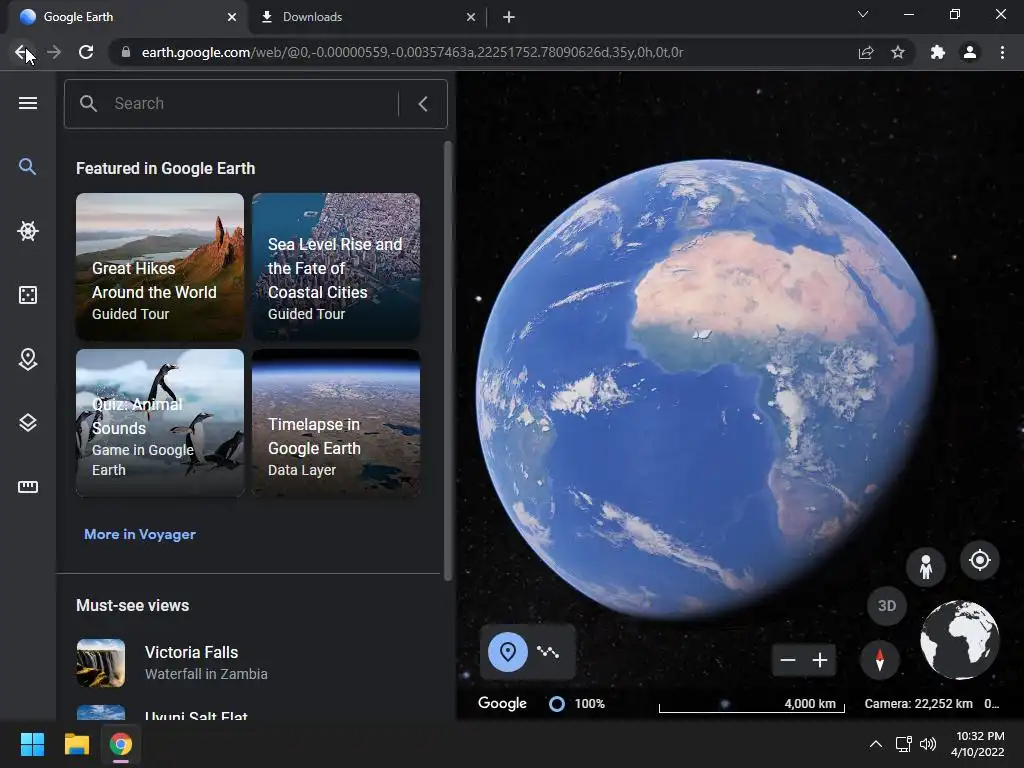Screen dimensions: 1024x768
Task: Click the Google logo on the map
Action: tap(502, 703)
